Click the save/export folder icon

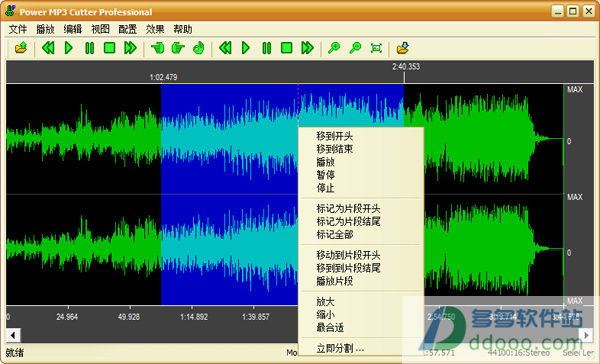(x=403, y=48)
